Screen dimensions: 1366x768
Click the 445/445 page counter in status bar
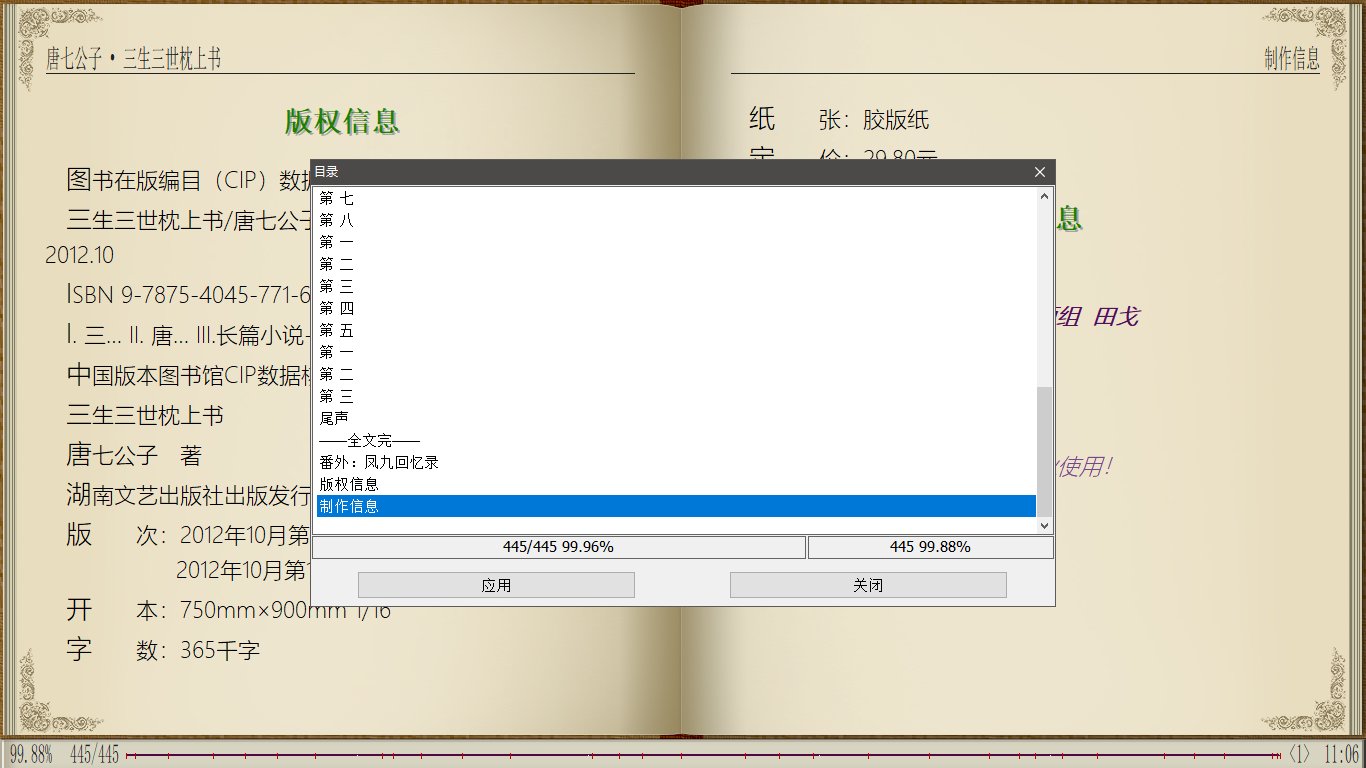95,756
